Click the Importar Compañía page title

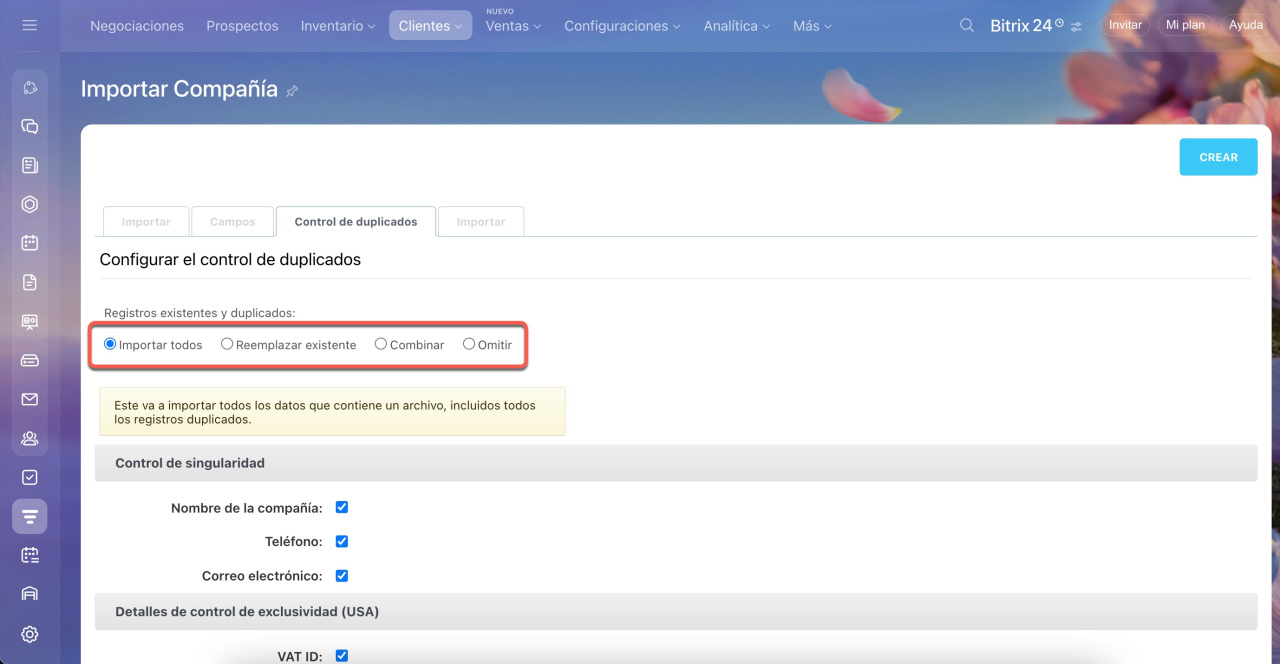(x=179, y=89)
